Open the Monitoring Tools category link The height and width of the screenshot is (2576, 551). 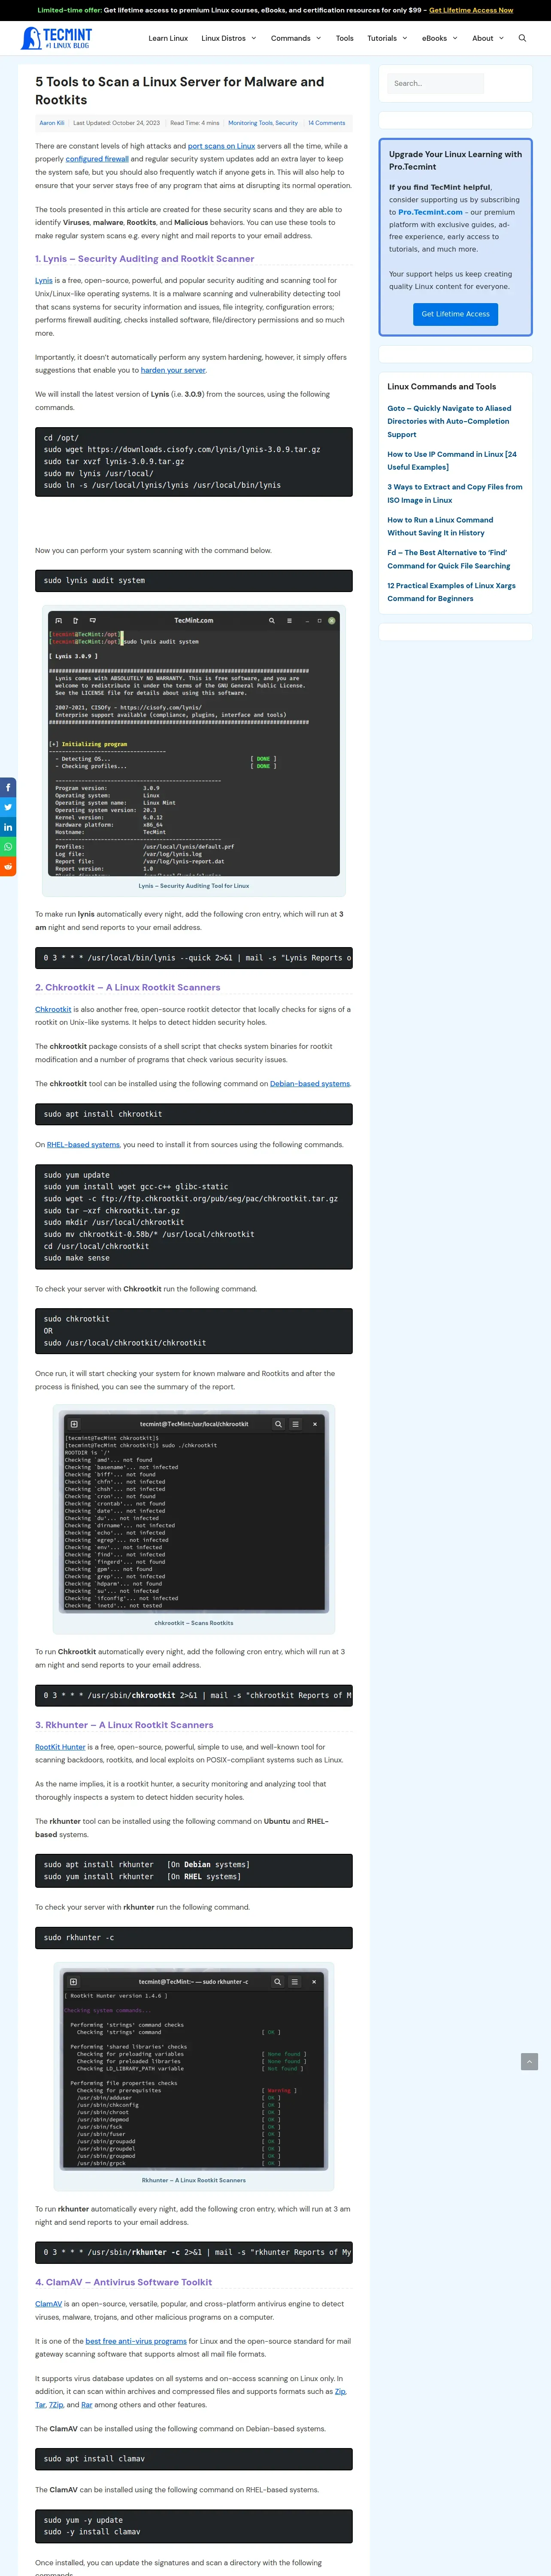[x=250, y=123]
